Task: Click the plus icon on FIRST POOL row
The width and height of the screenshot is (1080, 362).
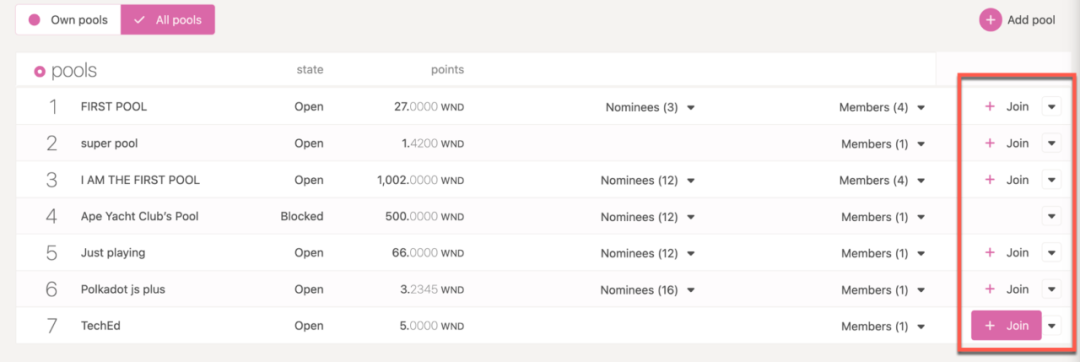Action: pyautogui.click(x=990, y=107)
